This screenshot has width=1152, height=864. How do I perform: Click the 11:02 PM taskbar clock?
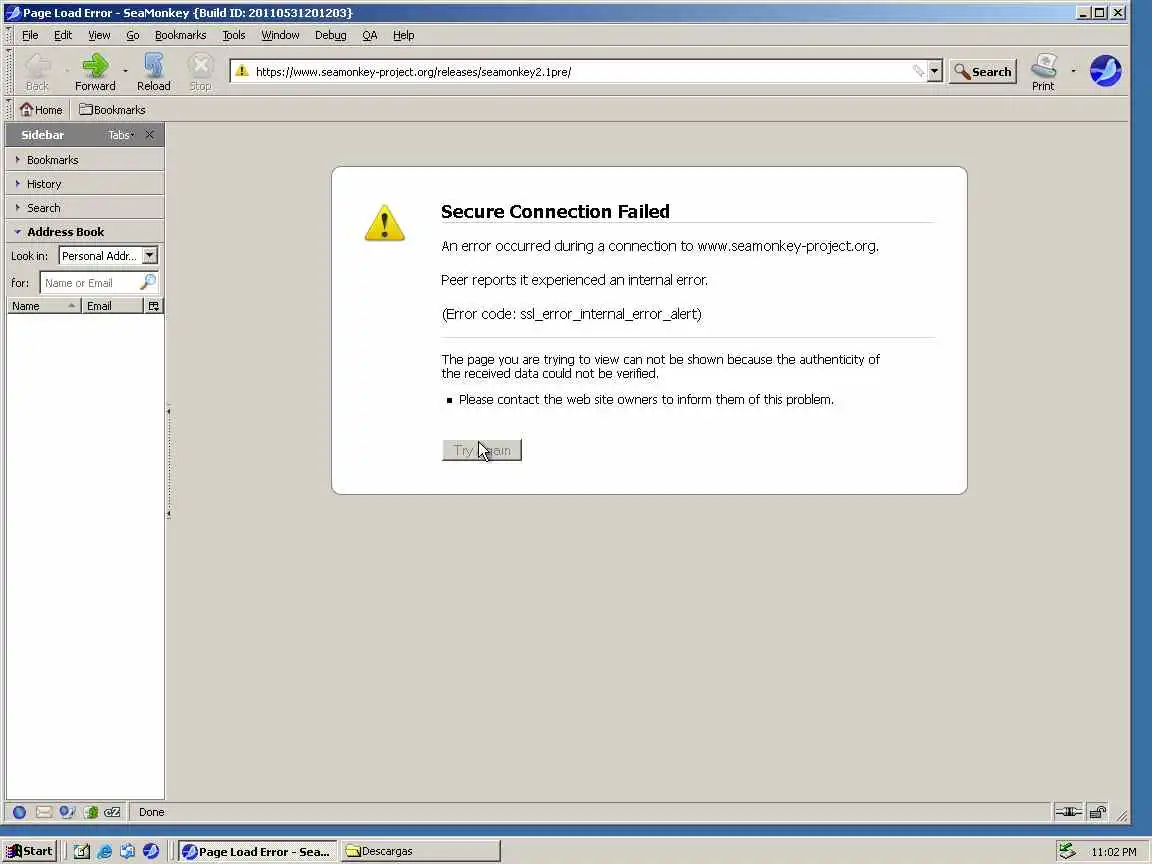(1113, 852)
